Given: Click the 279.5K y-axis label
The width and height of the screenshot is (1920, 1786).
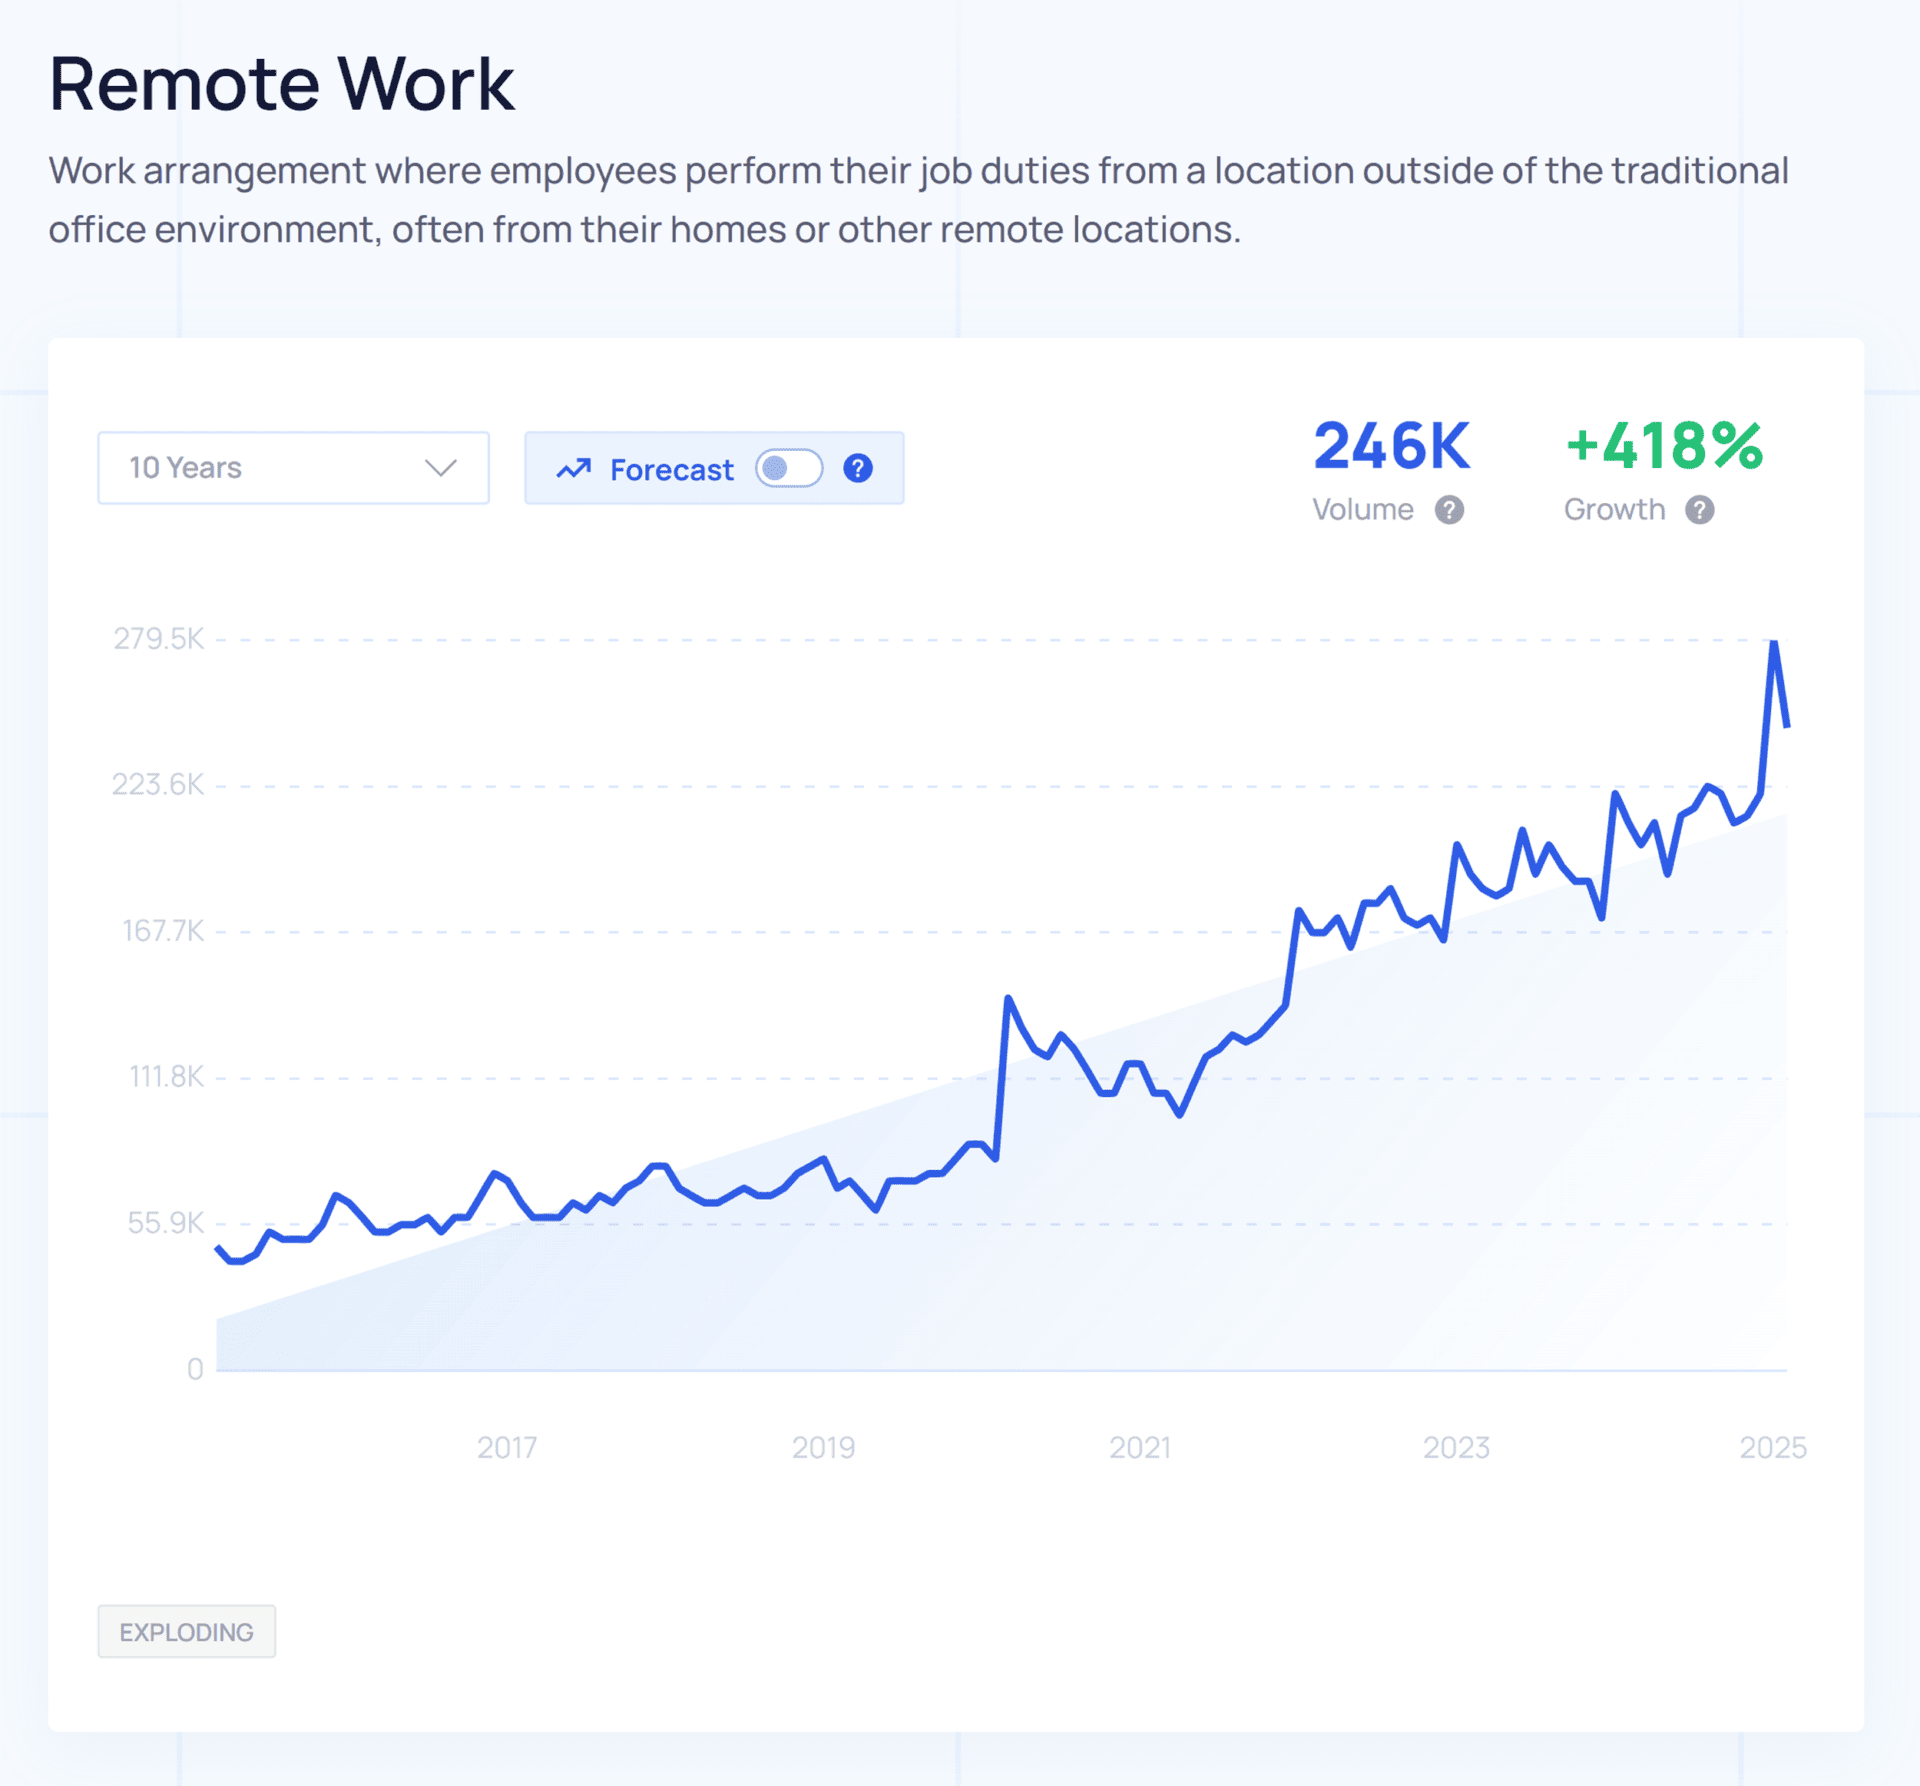Looking at the screenshot, I should pos(159,638).
